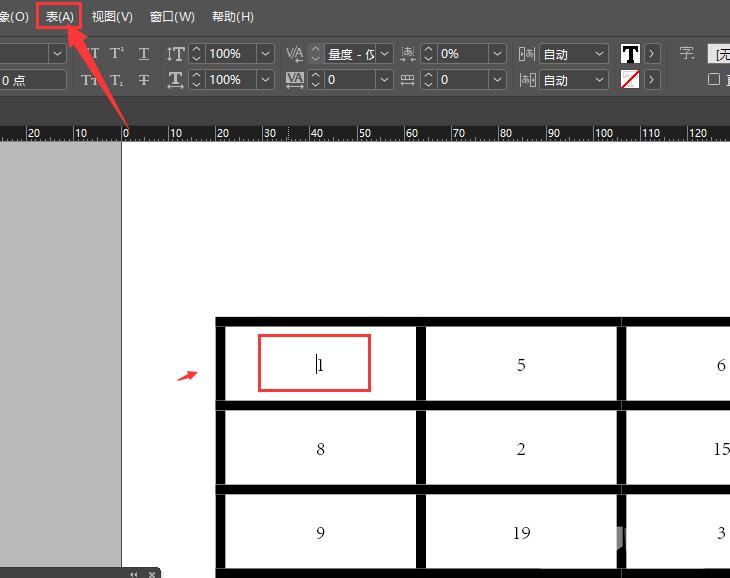Open the 视图(V) view menu

(112, 17)
